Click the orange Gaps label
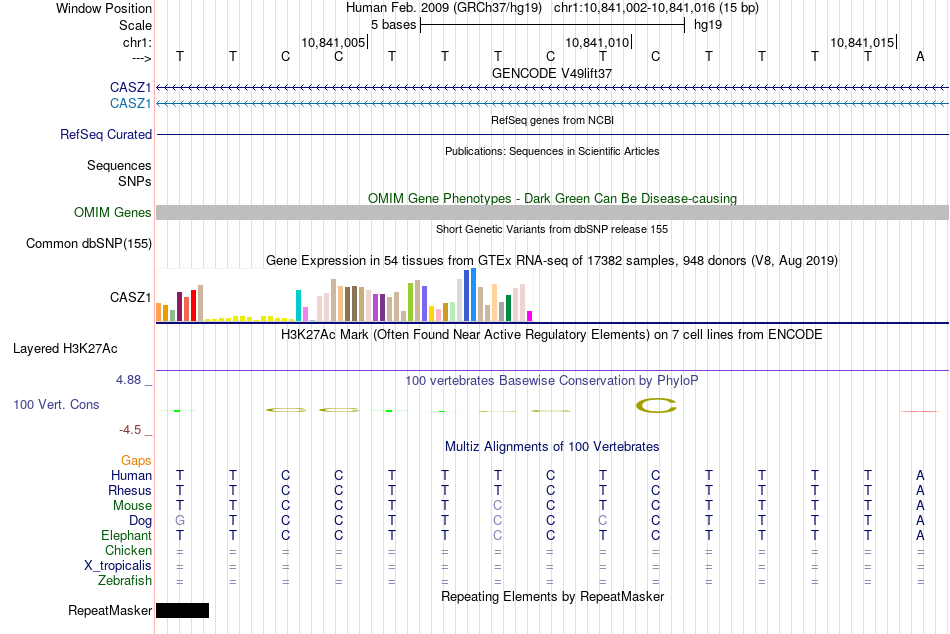Screen dimensions: 950x634 pos(136,461)
